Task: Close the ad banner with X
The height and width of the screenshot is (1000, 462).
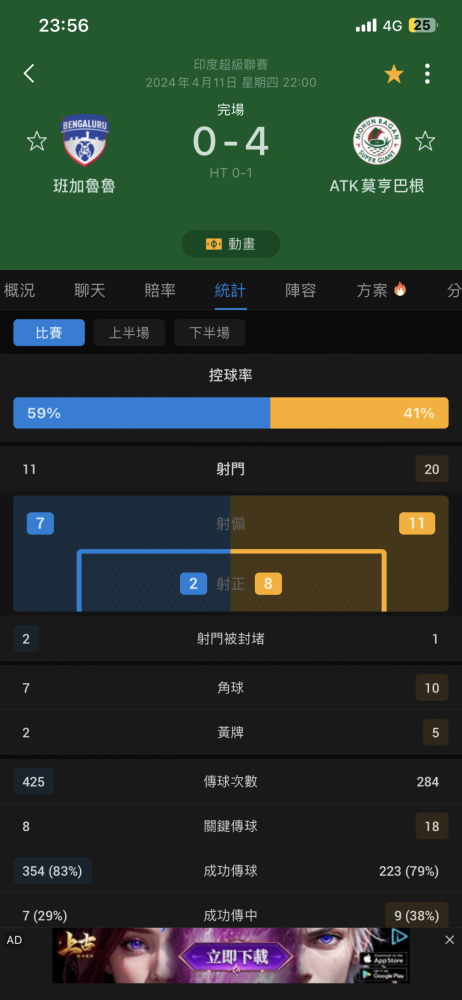Action: (x=449, y=940)
